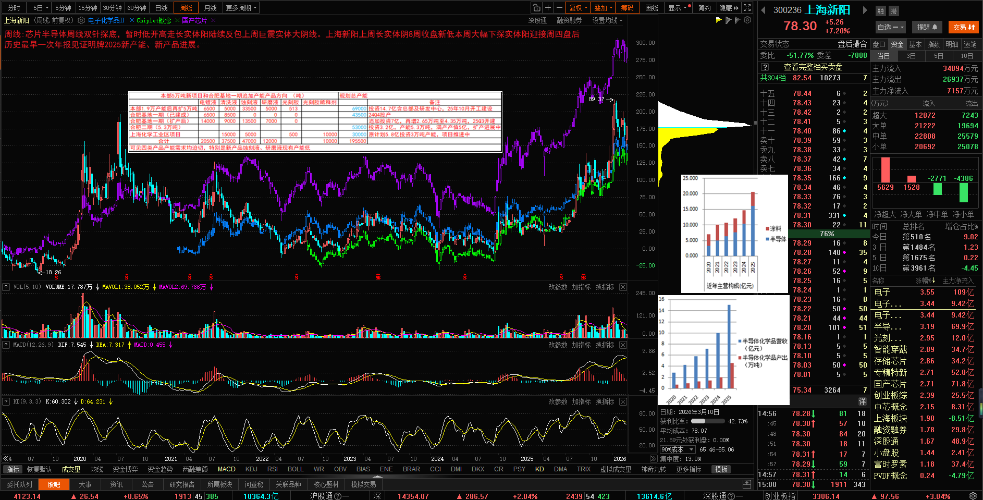This screenshot has height=500, width=983.
Task: Click 加指标 on the KDJ panel
Action: point(581,401)
